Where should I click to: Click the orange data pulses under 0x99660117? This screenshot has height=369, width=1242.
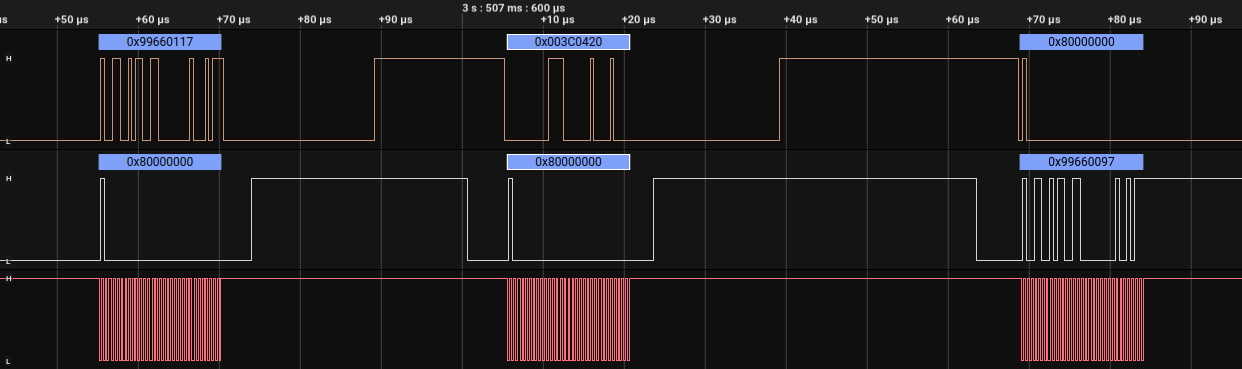coord(162,100)
